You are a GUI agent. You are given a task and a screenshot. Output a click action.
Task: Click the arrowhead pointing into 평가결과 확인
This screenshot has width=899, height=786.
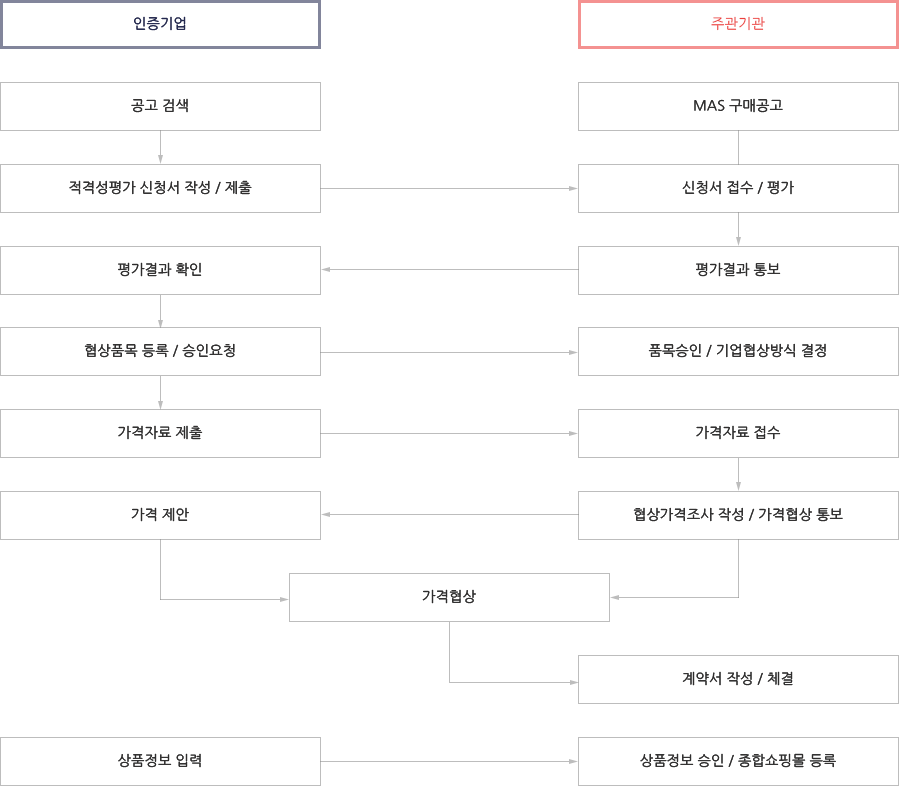[326, 269]
